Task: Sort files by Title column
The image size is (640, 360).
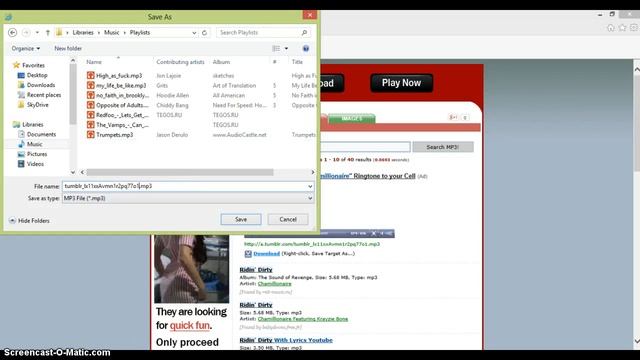Action: click(297, 62)
